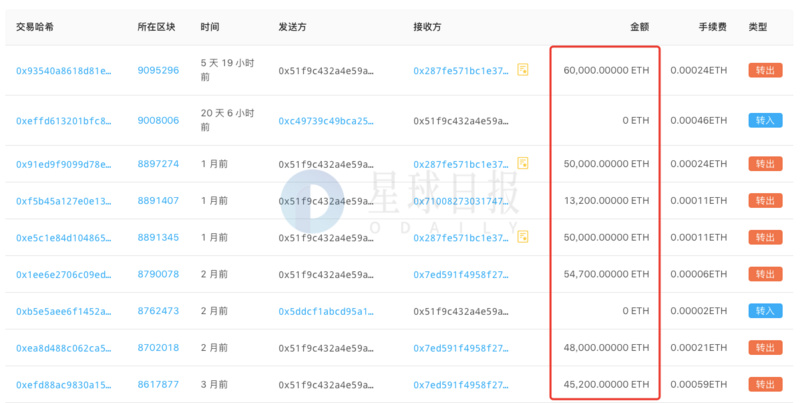View block 8891345
The image size is (800, 403).
click(158, 237)
